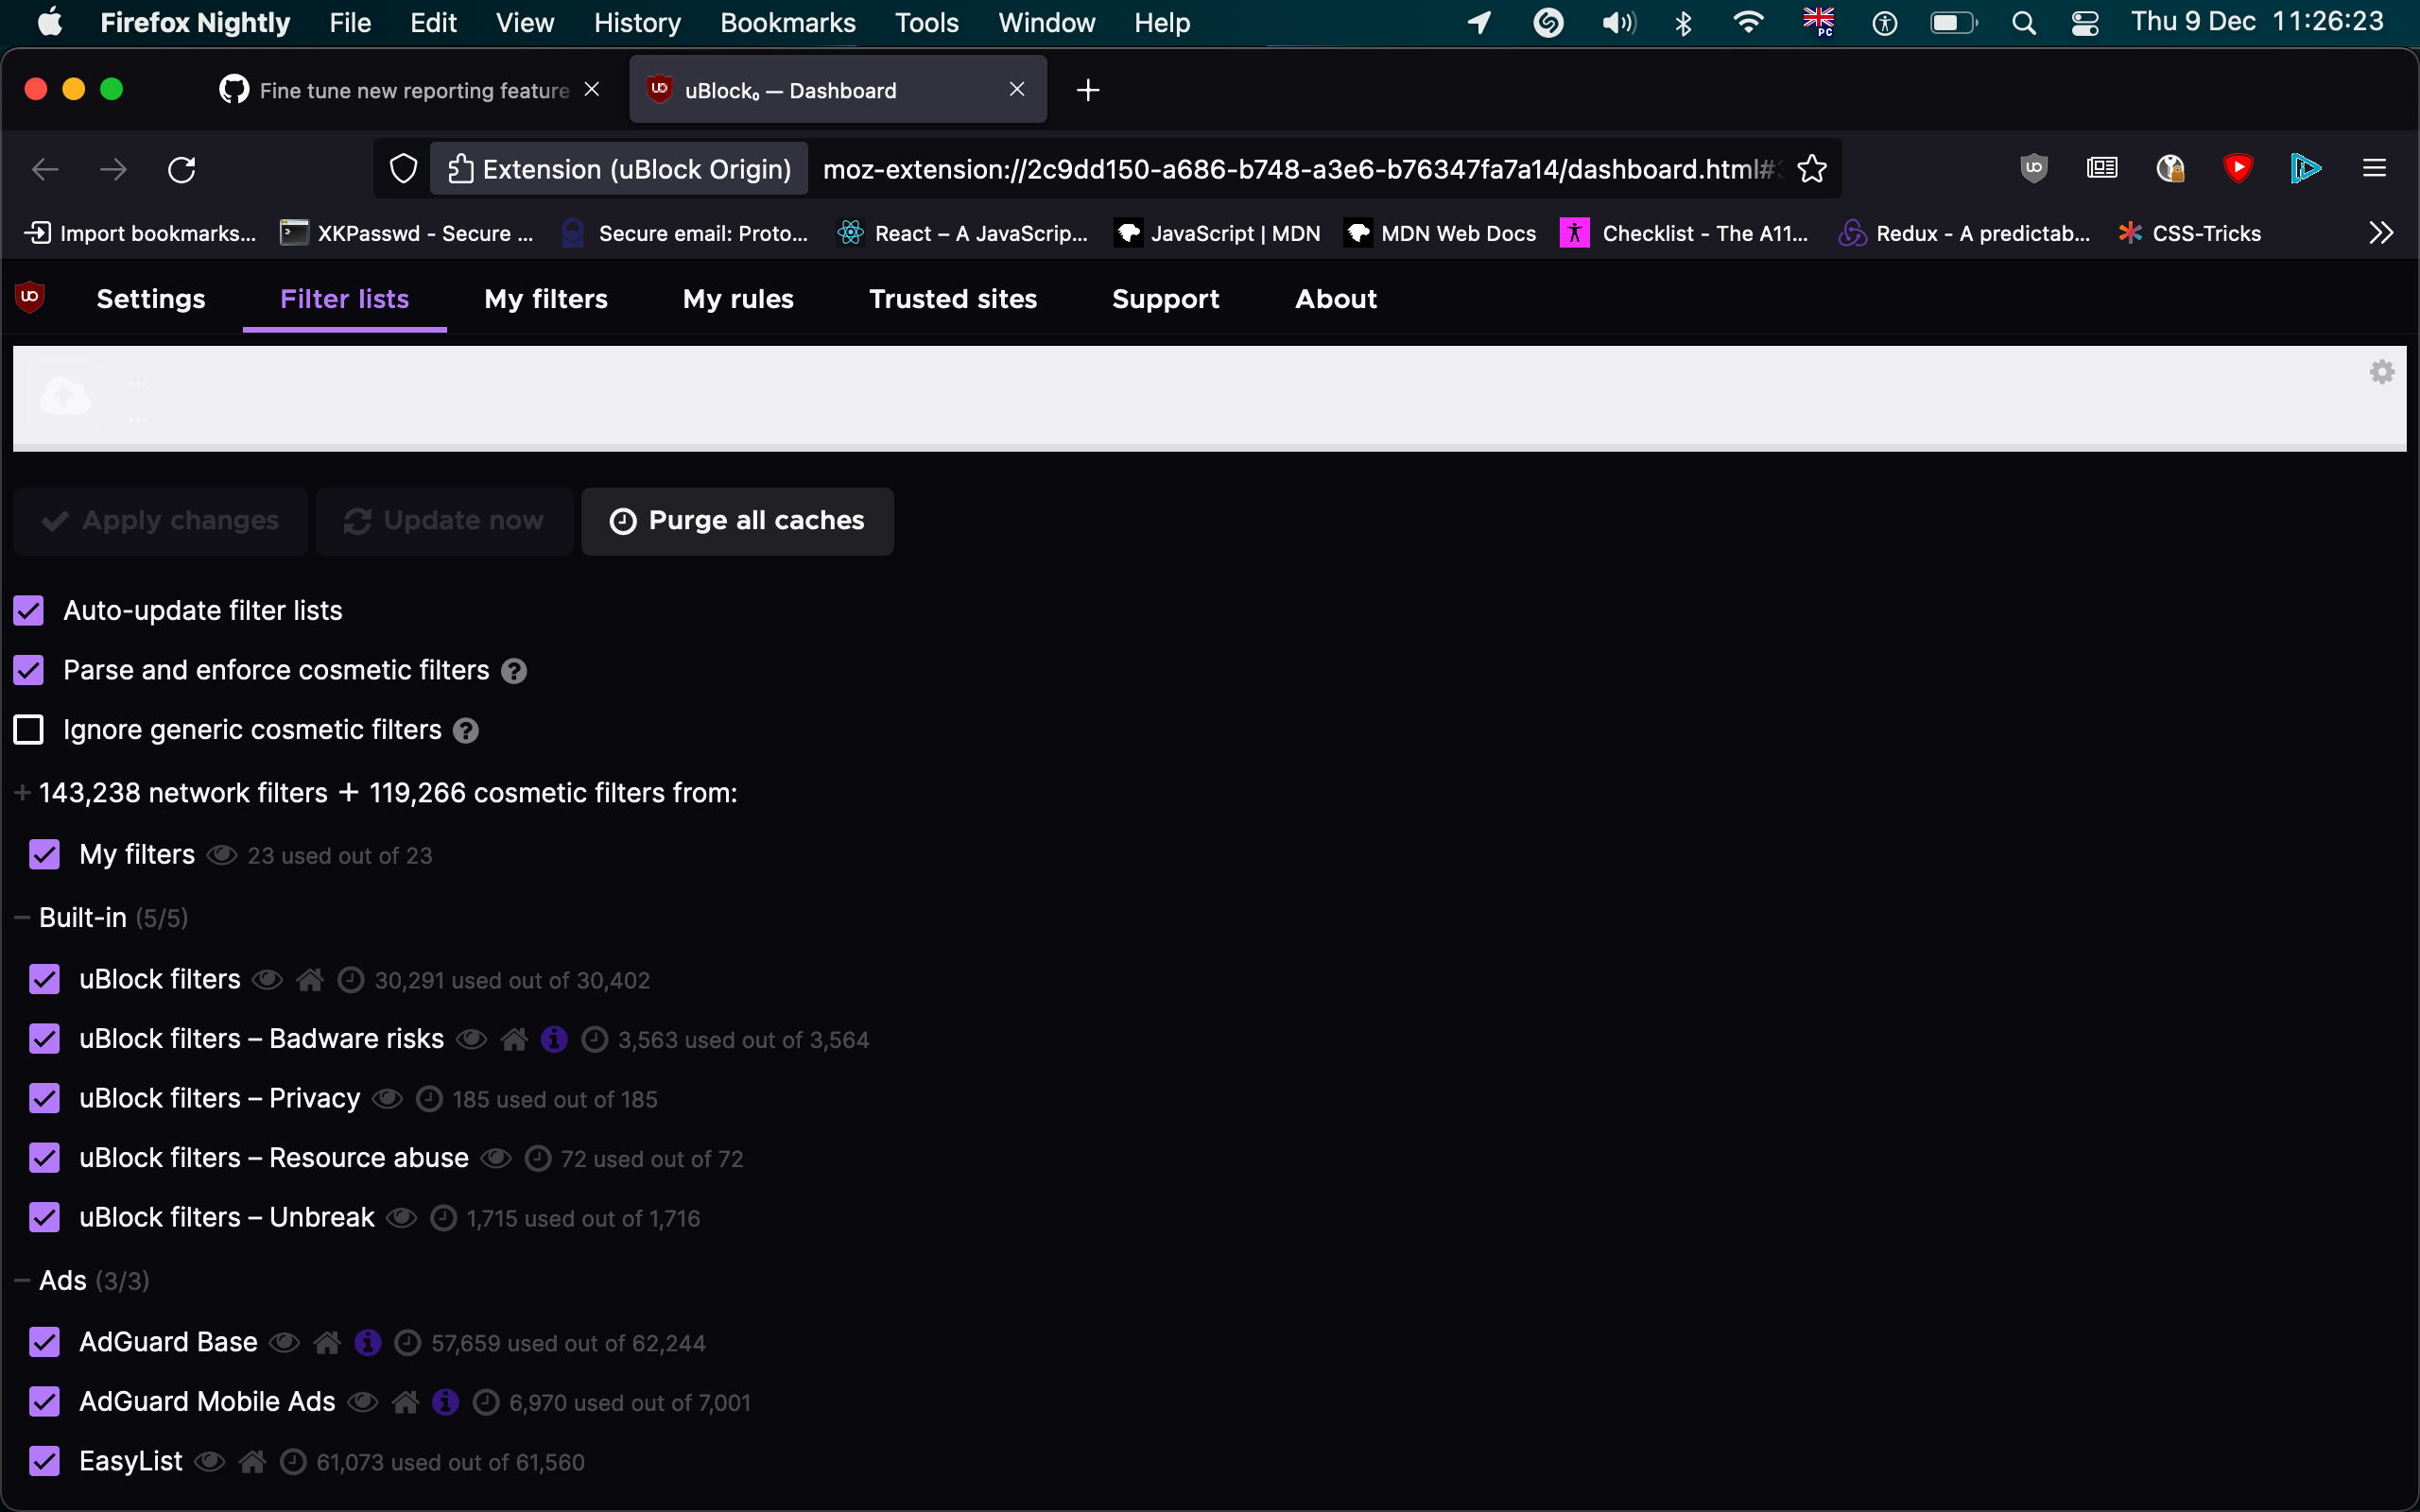Image resolution: width=2420 pixels, height=1512 pixels.
Task: Click the cloud sync icon on the left
Action: [x=64, y=395]
